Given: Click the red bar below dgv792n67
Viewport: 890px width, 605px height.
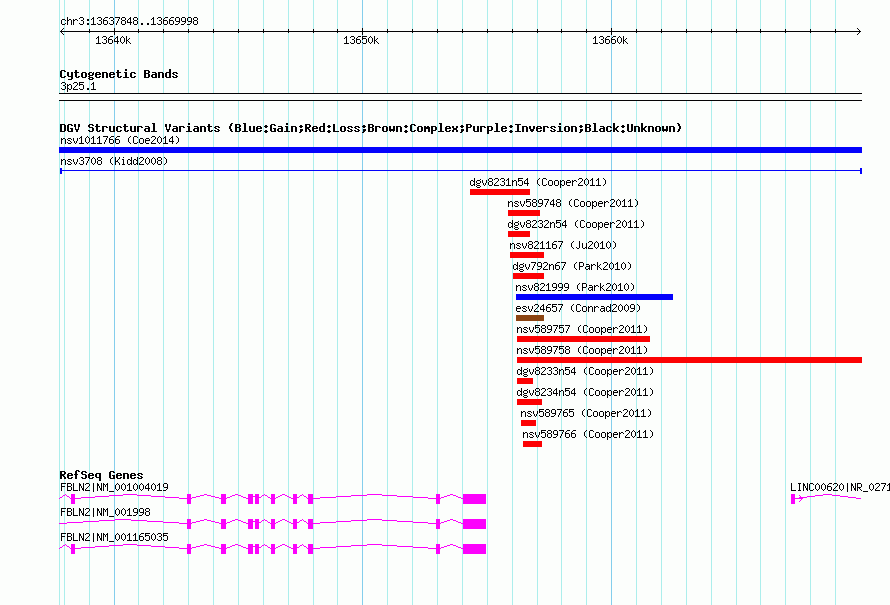Looking at the screenshot, I should pyautogui.click(x=528, y=276).
